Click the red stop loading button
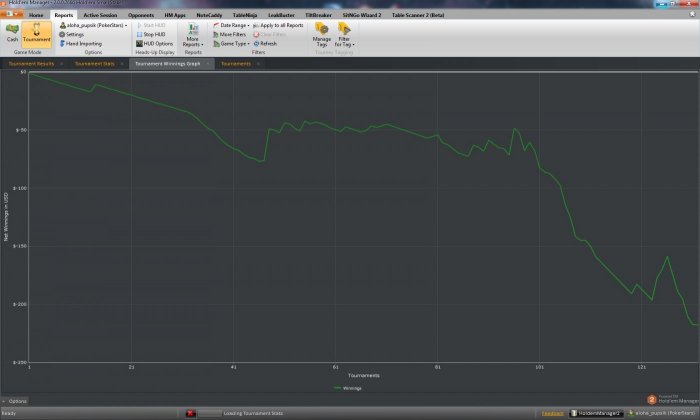 [190, 412]
